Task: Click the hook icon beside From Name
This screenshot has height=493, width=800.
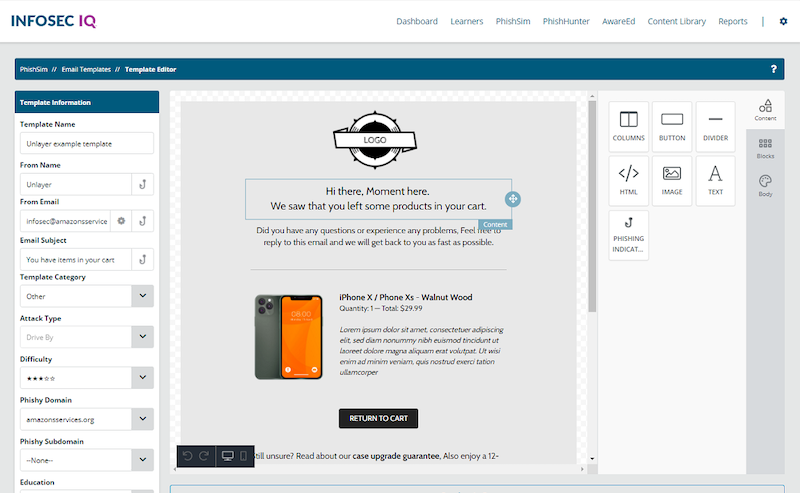Action: 143,184
